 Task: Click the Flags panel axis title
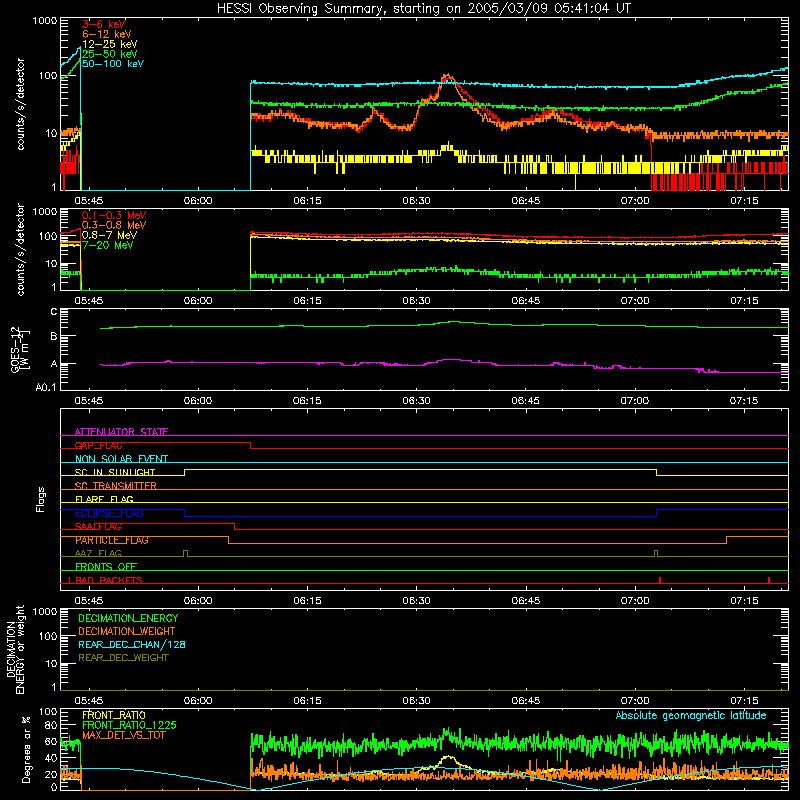click(41, 499)
